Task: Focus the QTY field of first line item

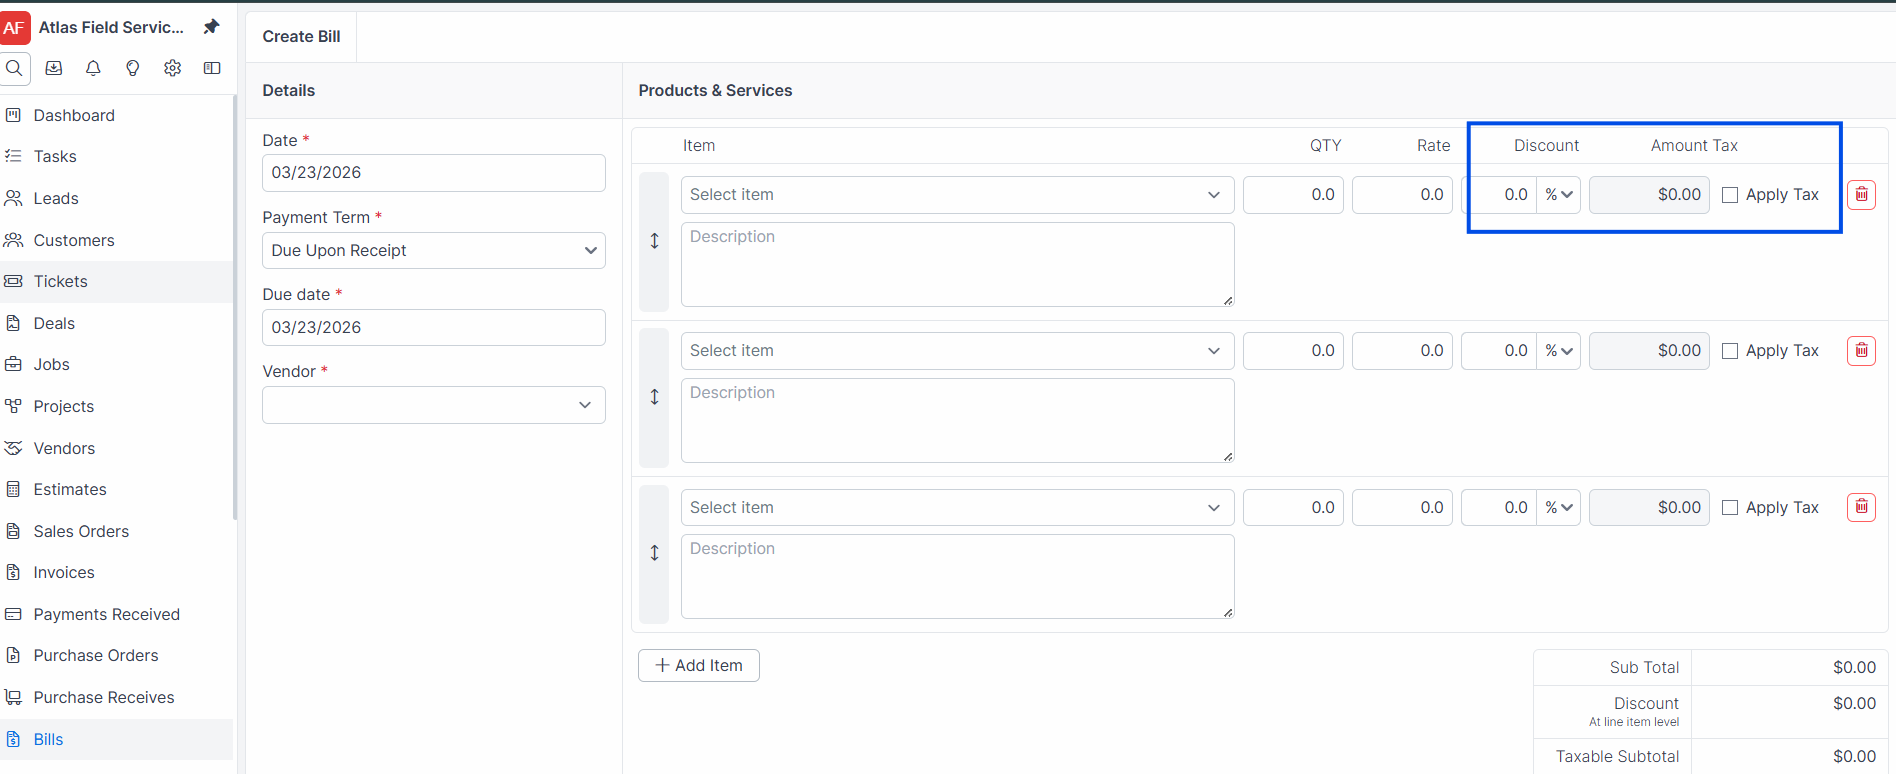Action: click(x=1293, y=195)
